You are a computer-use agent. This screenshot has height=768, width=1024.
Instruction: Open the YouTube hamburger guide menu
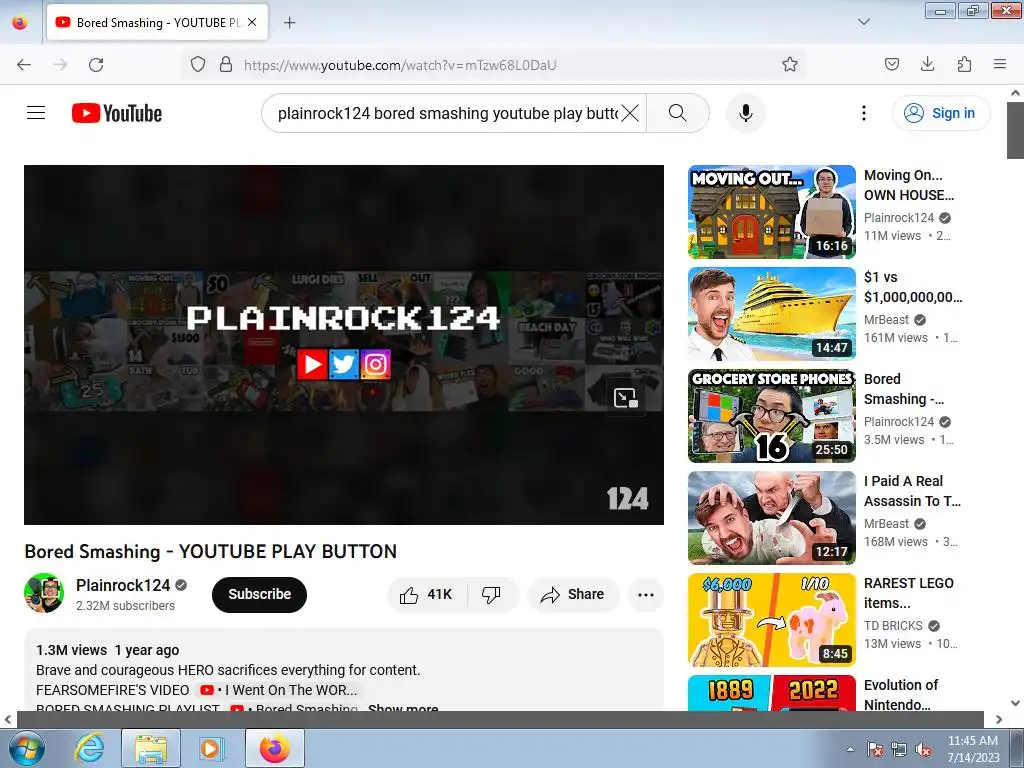[36, 113]
